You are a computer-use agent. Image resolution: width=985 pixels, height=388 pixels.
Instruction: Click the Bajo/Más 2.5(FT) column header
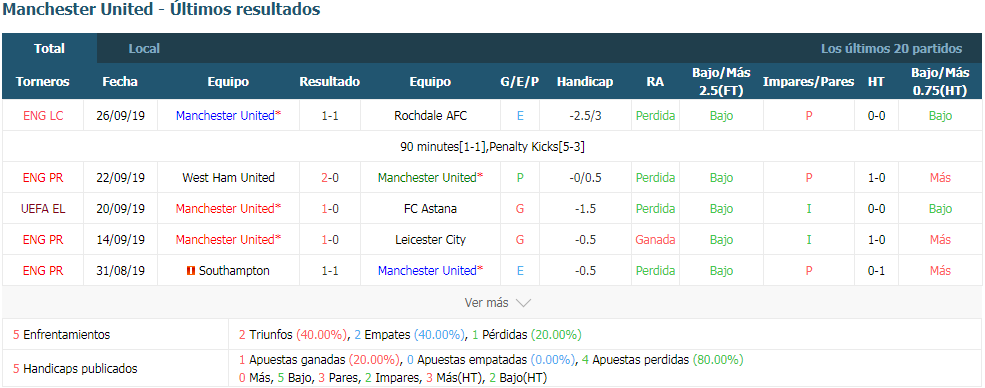(x=721, y=82)
